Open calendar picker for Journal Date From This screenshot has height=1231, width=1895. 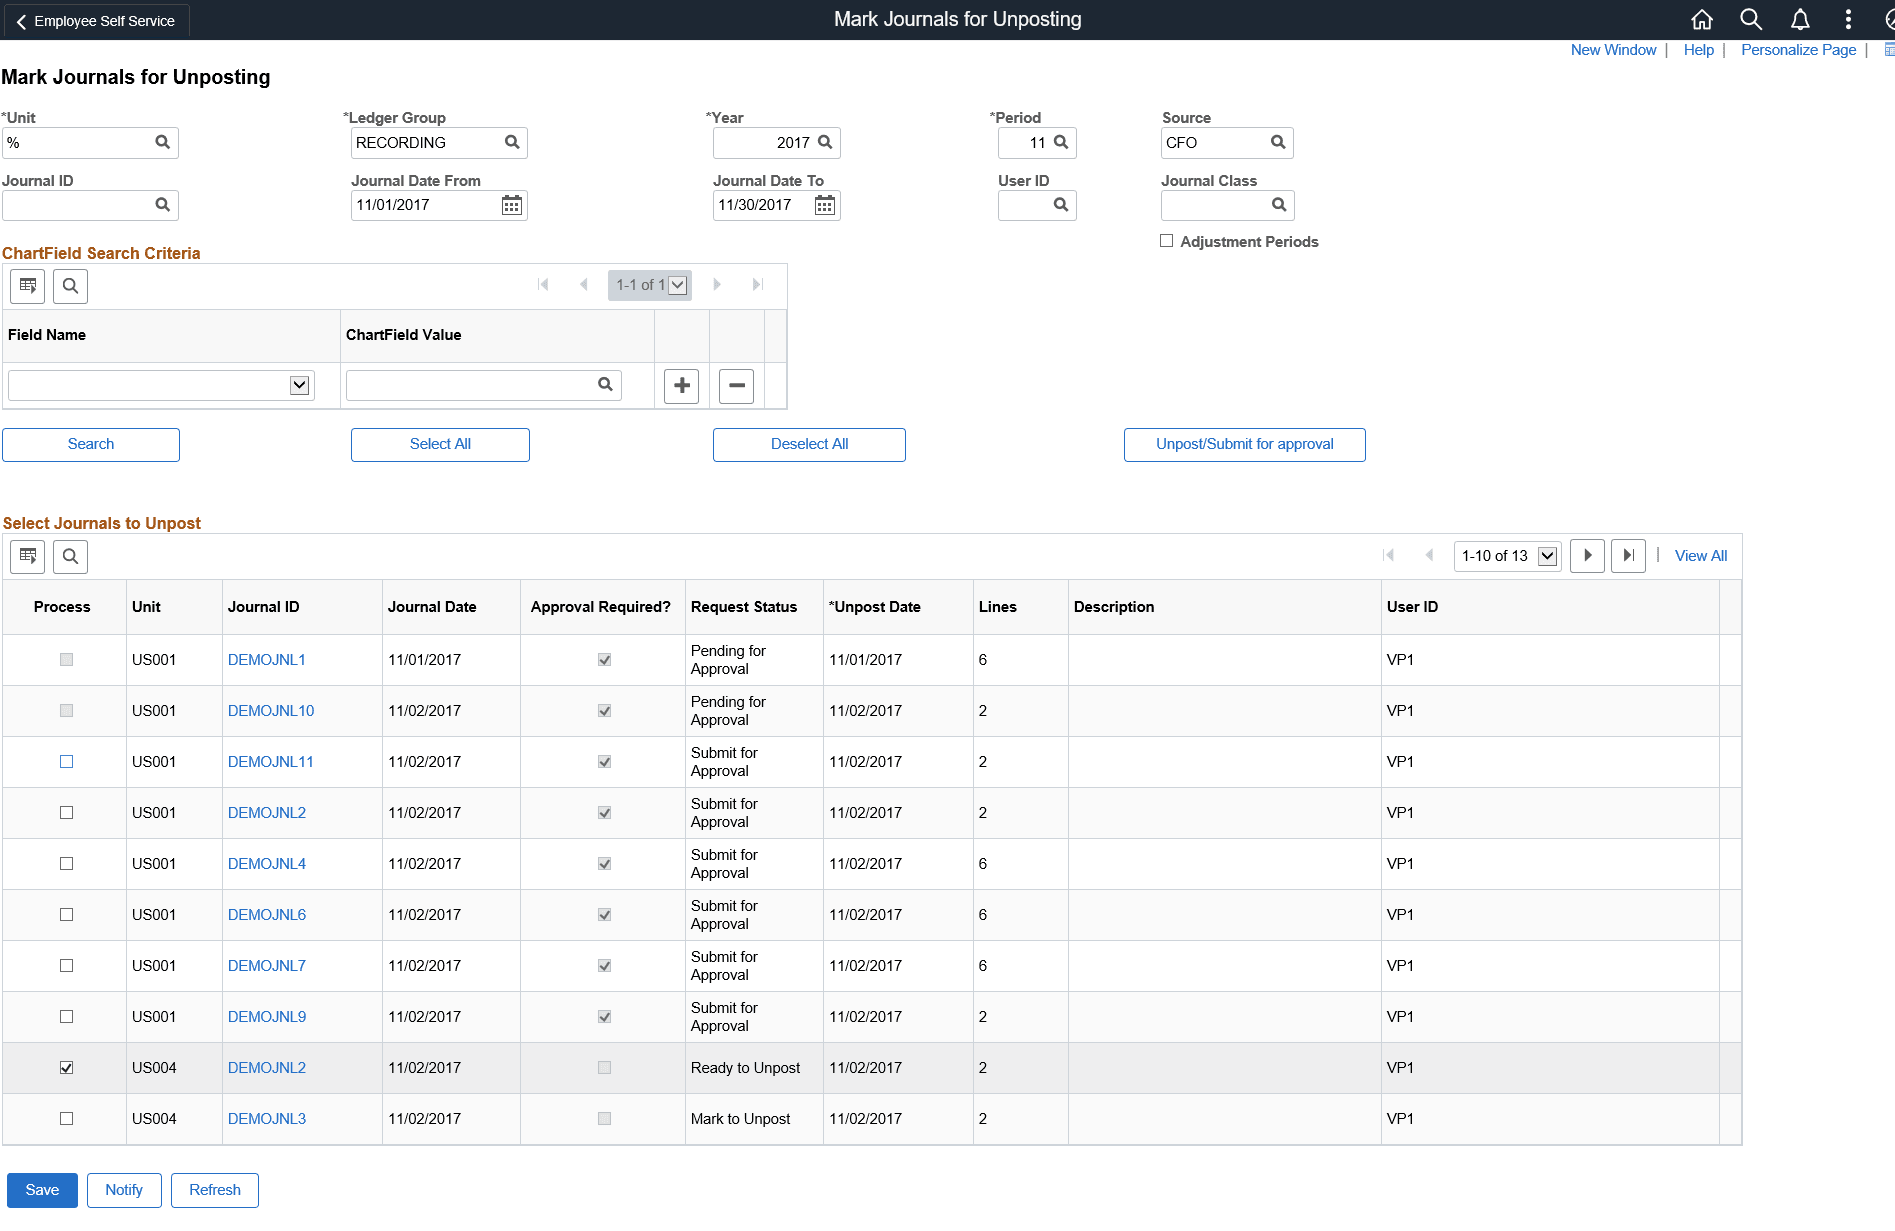point(512,205)
